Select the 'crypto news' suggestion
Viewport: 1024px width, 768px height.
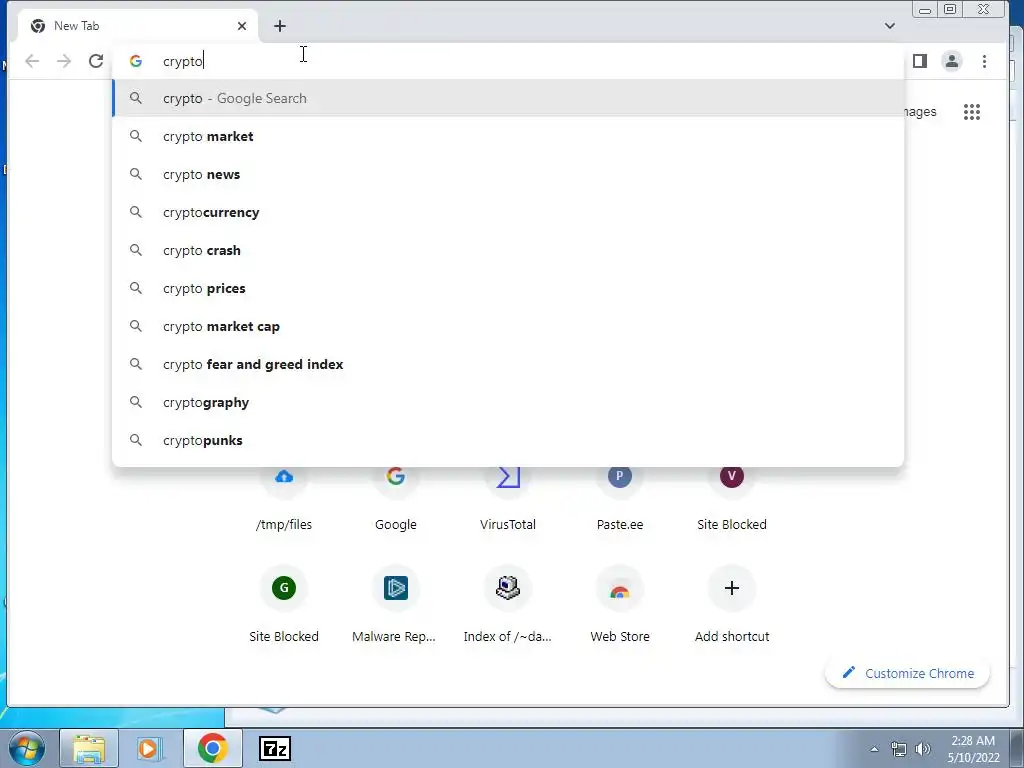508,174
